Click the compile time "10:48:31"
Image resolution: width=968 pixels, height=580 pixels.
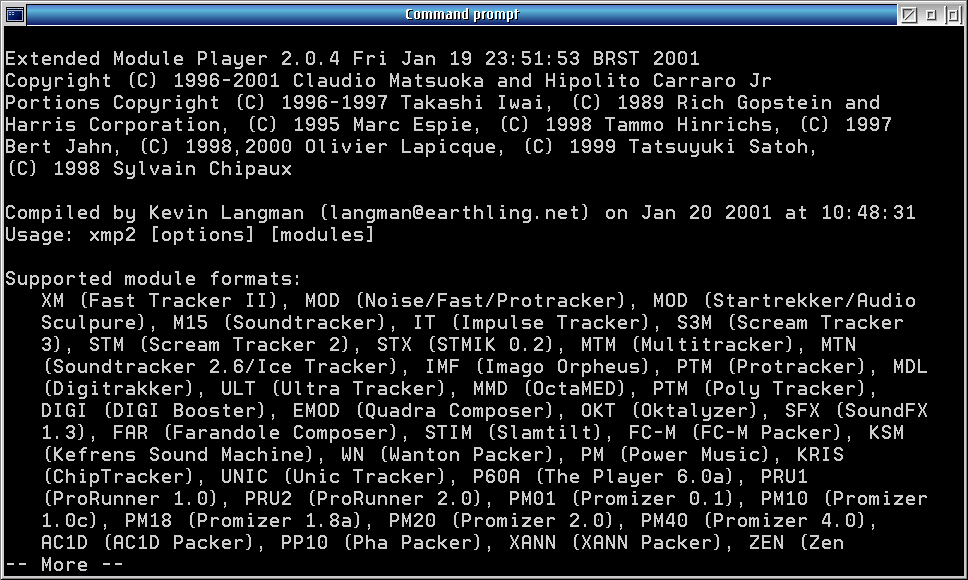pos(868,213)
